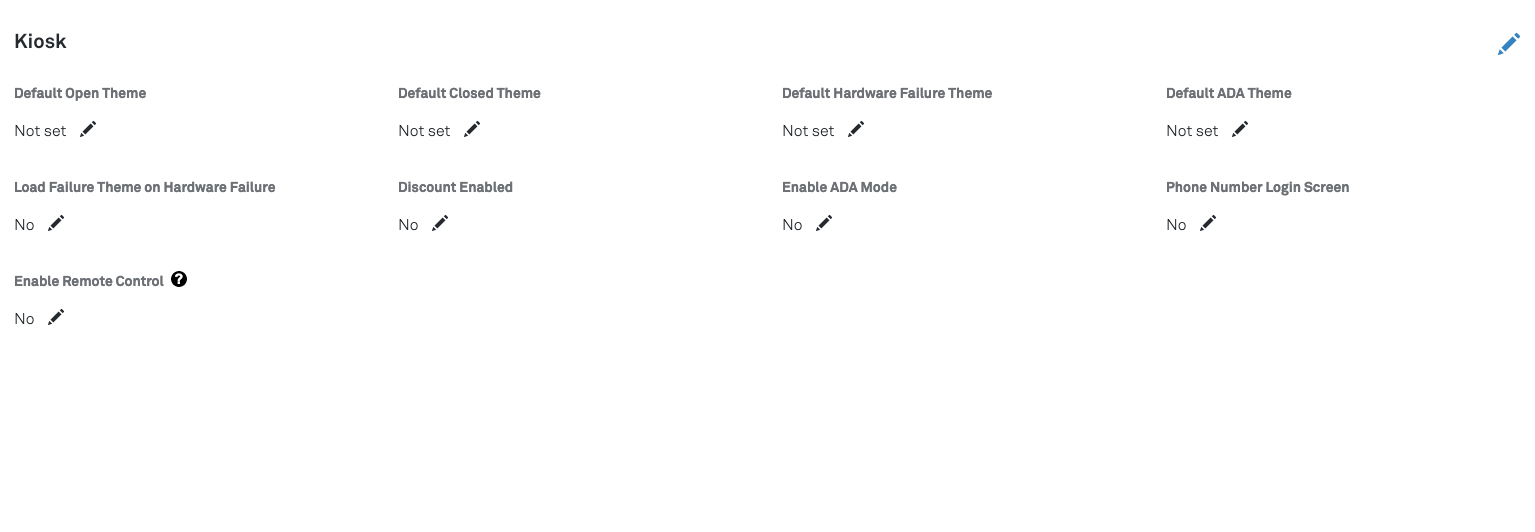Click the "No" value under Enable Remote Control
The width and height of the screenshot is (1535, 532).
[x=24, y=319]
